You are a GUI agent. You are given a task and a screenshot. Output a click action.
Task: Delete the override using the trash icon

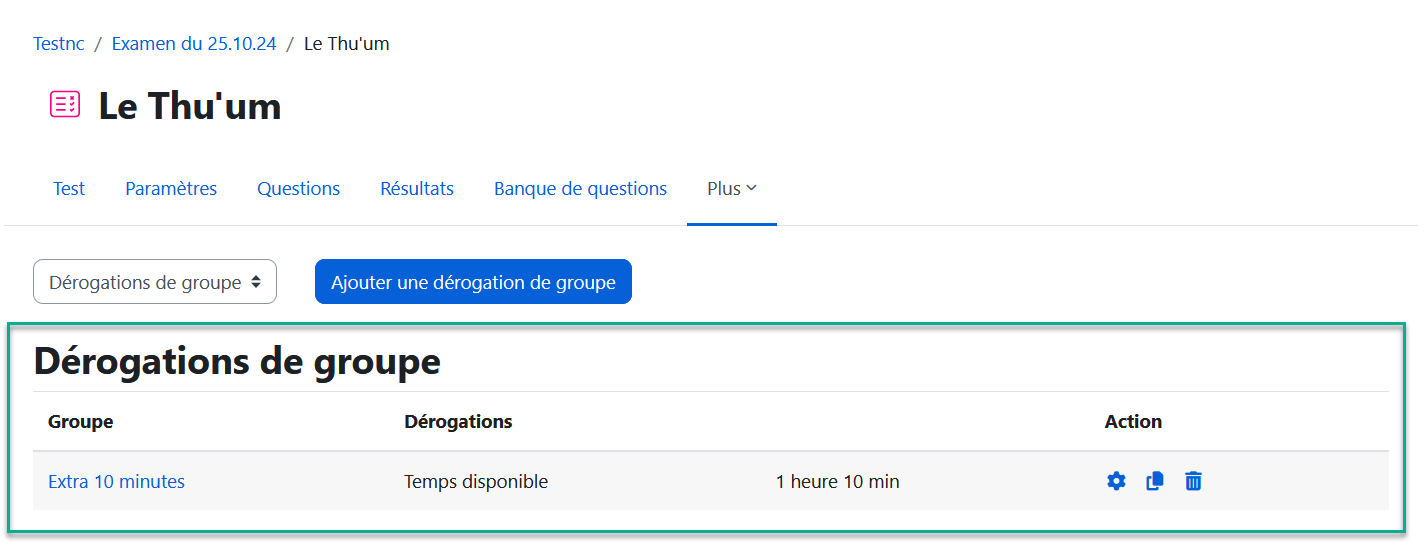[x=1193, y=481]
